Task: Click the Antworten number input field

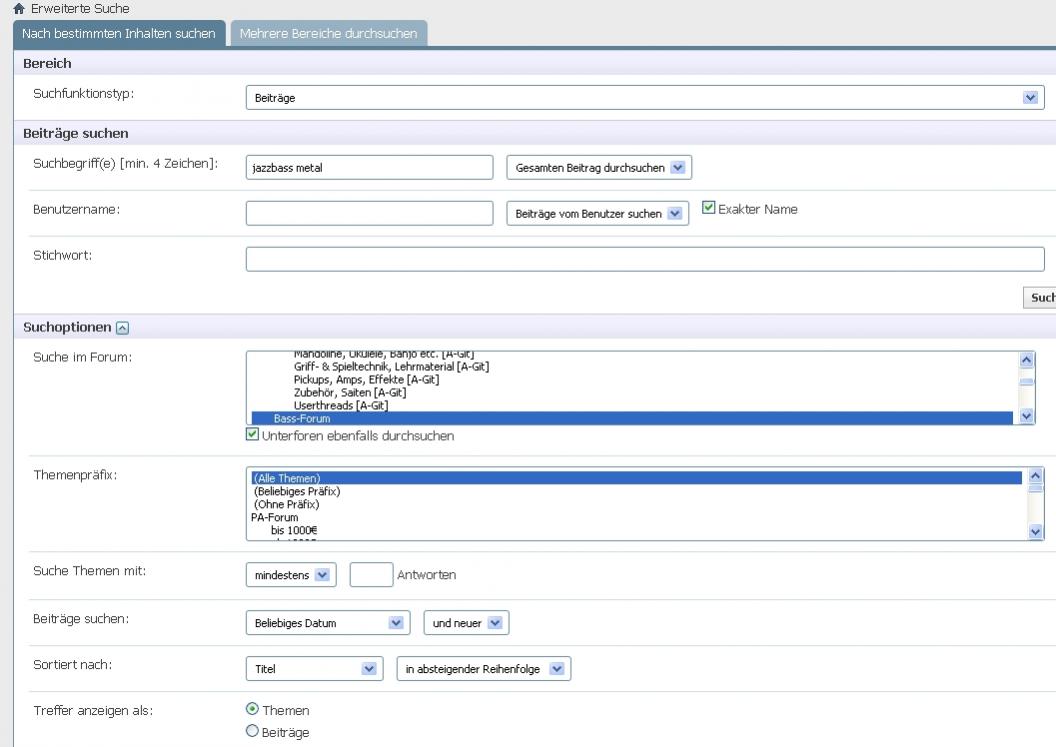Action: click(371, 575)
